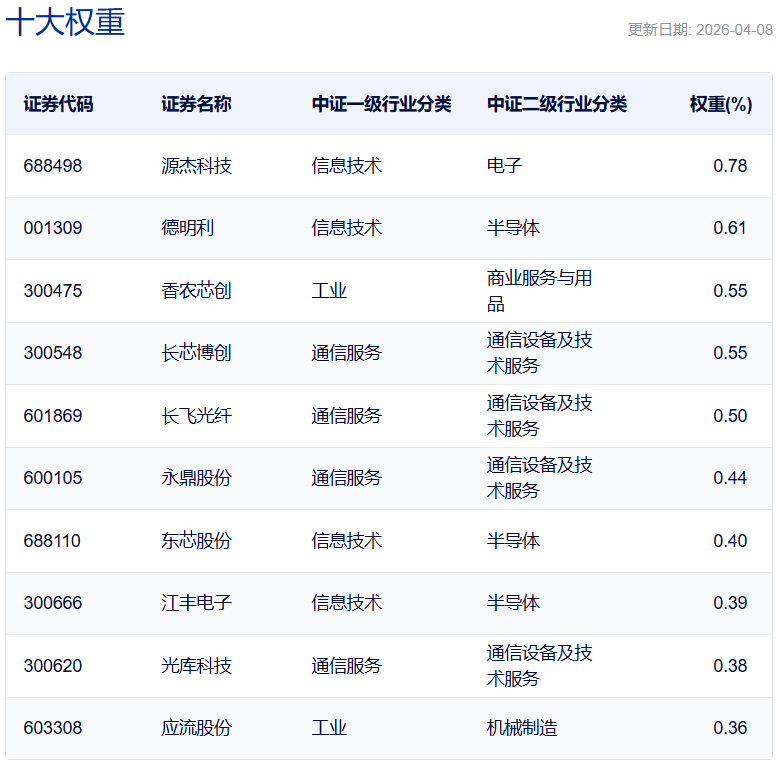Click the 0.78 weight value
Screen dimensions: 776x765
[x=730, y=166]
